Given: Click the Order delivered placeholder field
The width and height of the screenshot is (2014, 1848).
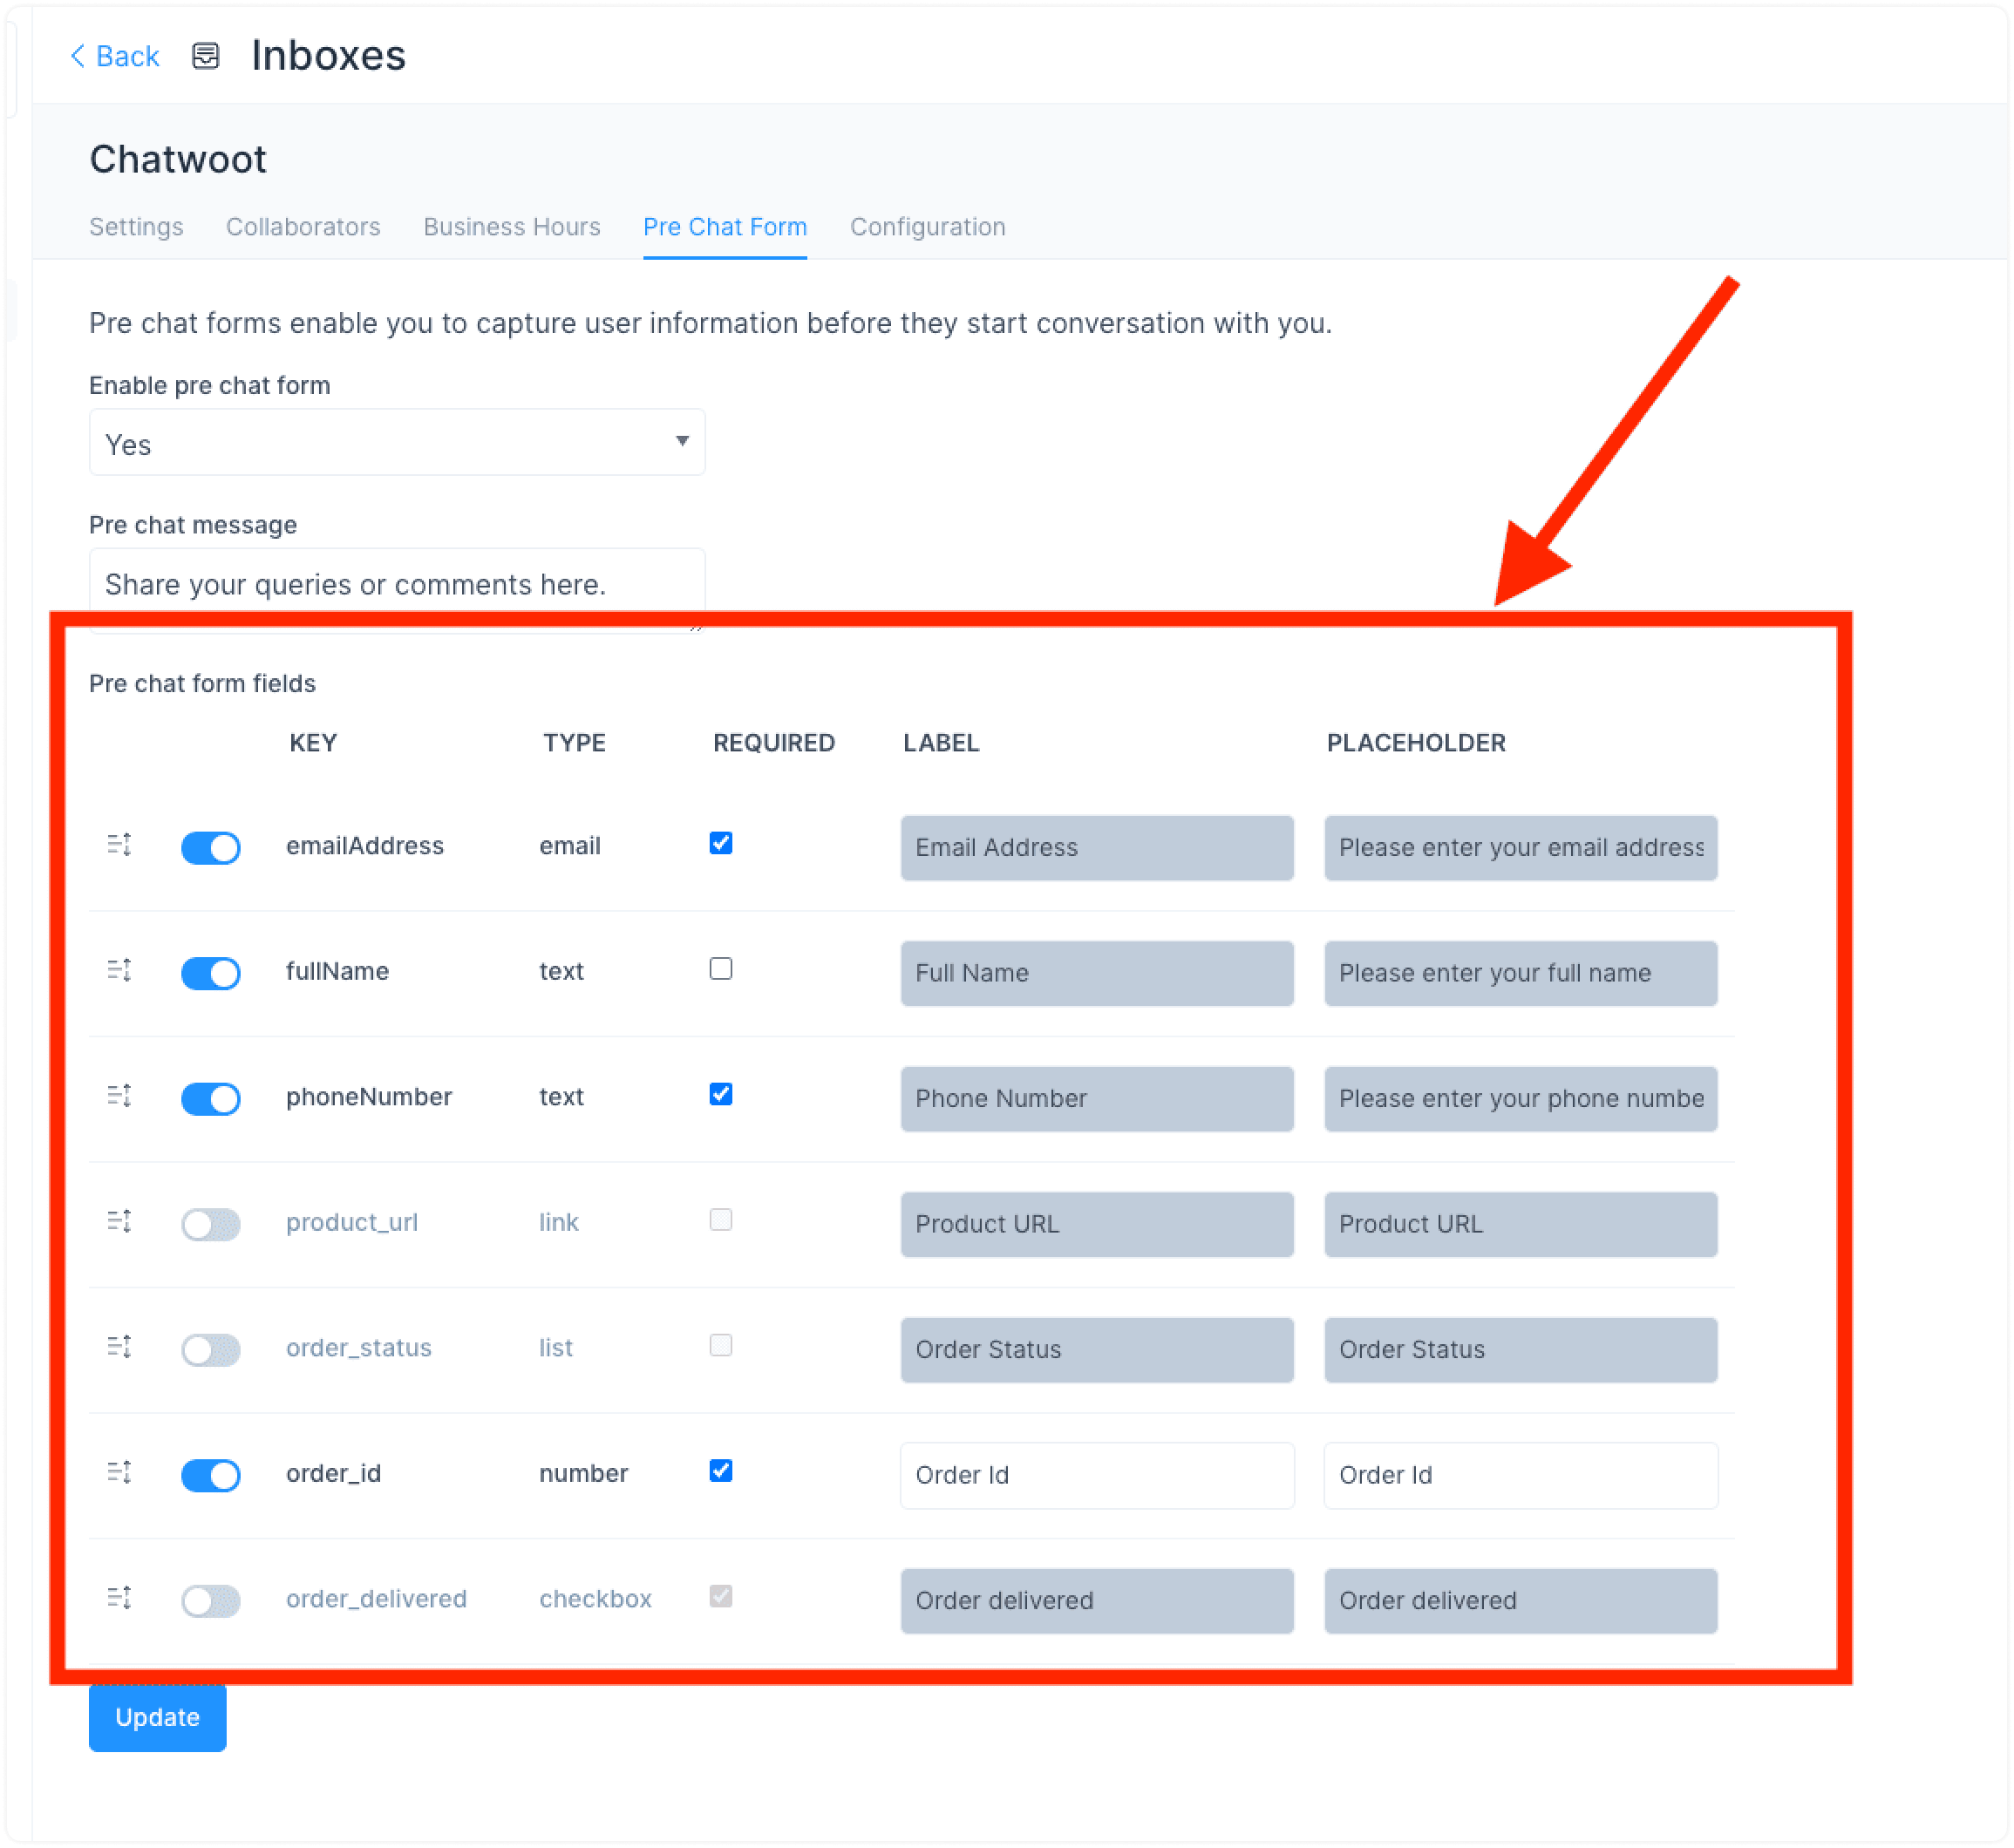Looking at the screenshot, I should pos(1521,1601).
